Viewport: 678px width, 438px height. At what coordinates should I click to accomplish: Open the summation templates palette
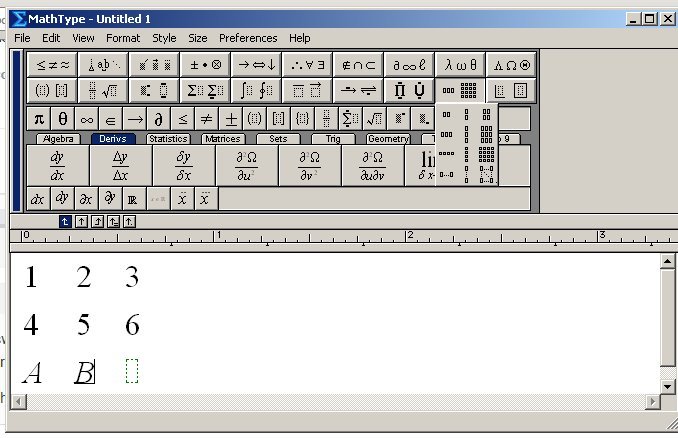tap(205, 90)
